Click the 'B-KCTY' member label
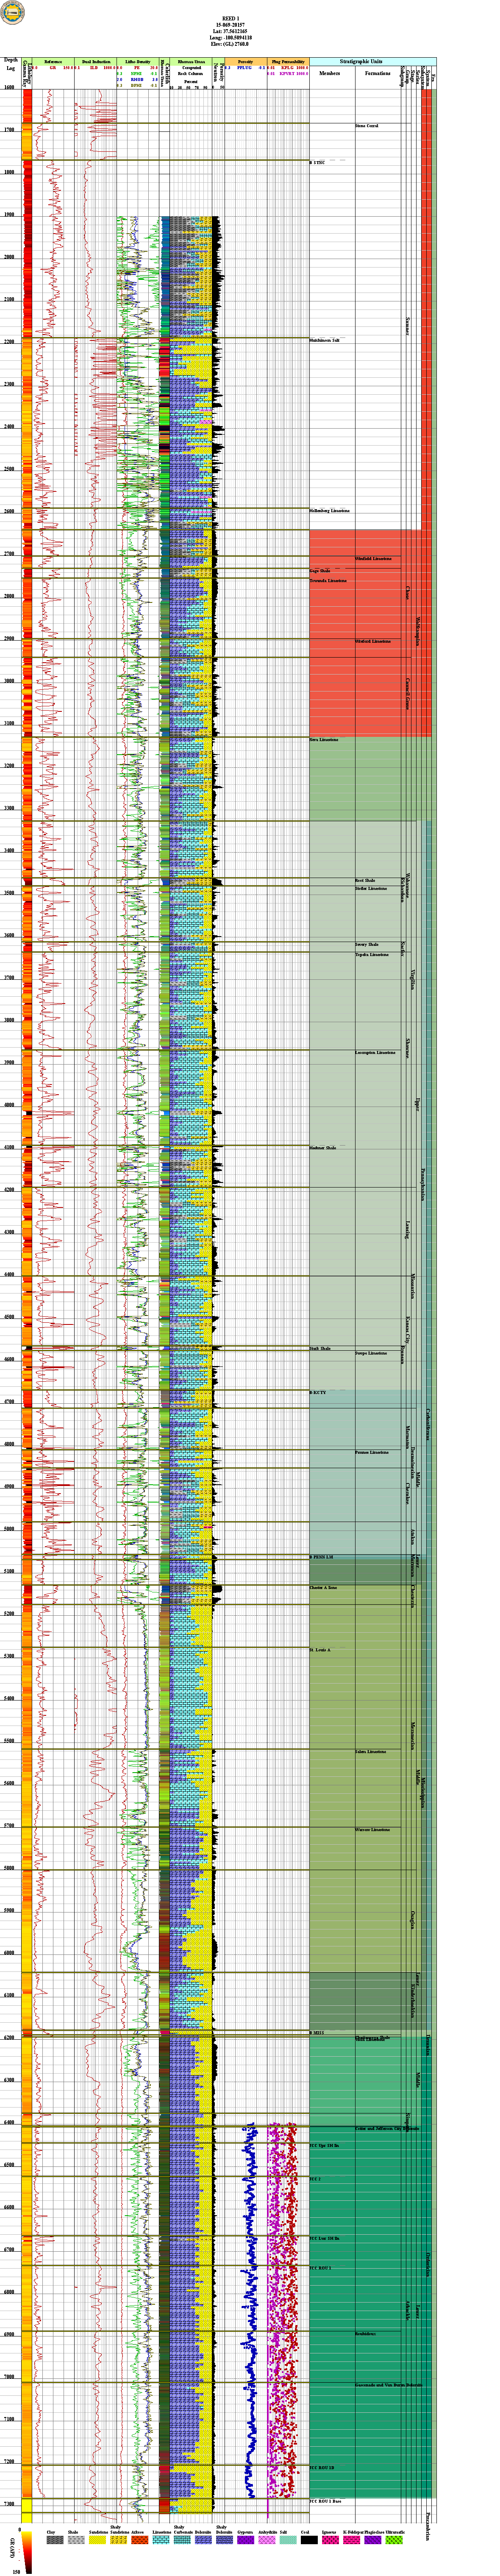The width and height of the screenshot is (500, 2576). point(318,1393)
